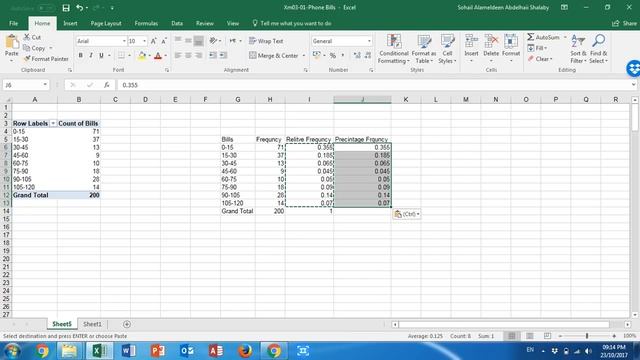Open Cell Styles gallery
The width and height of the screenshot is (640, 360).
447,49
